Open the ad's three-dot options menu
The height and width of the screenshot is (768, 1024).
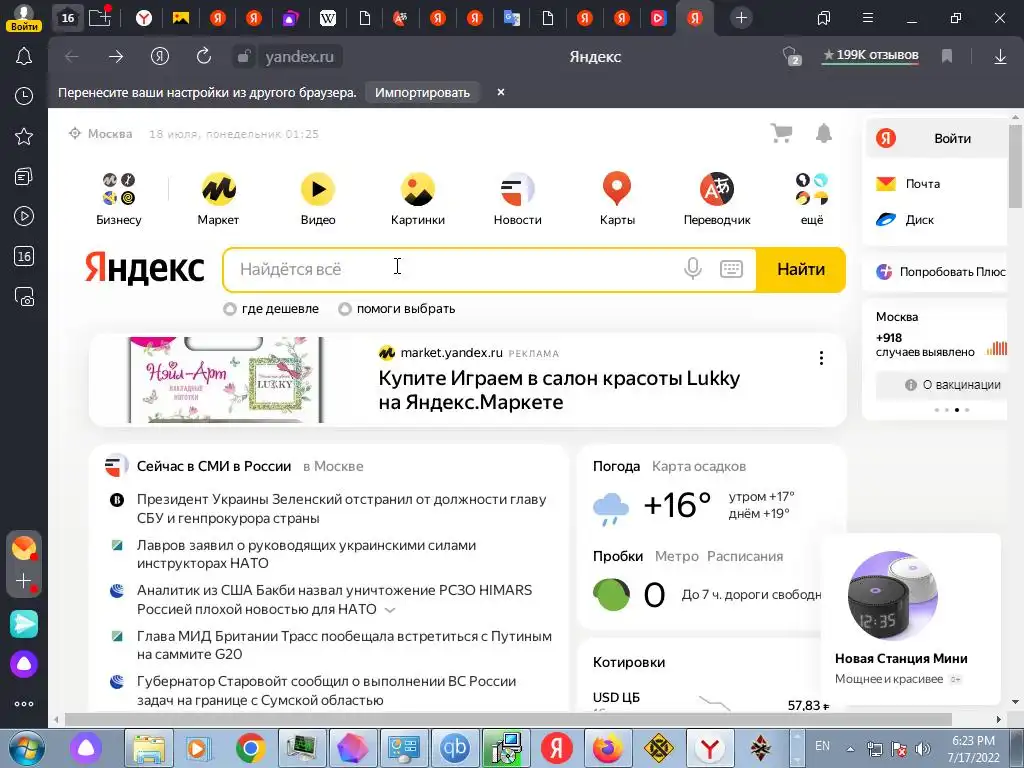tap(821, 358)
